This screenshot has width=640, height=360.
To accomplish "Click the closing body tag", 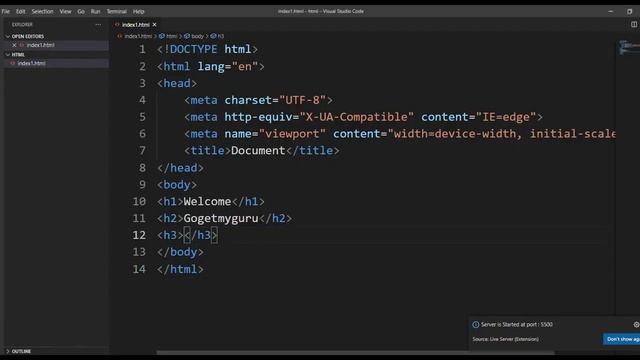I will [180, 252].
